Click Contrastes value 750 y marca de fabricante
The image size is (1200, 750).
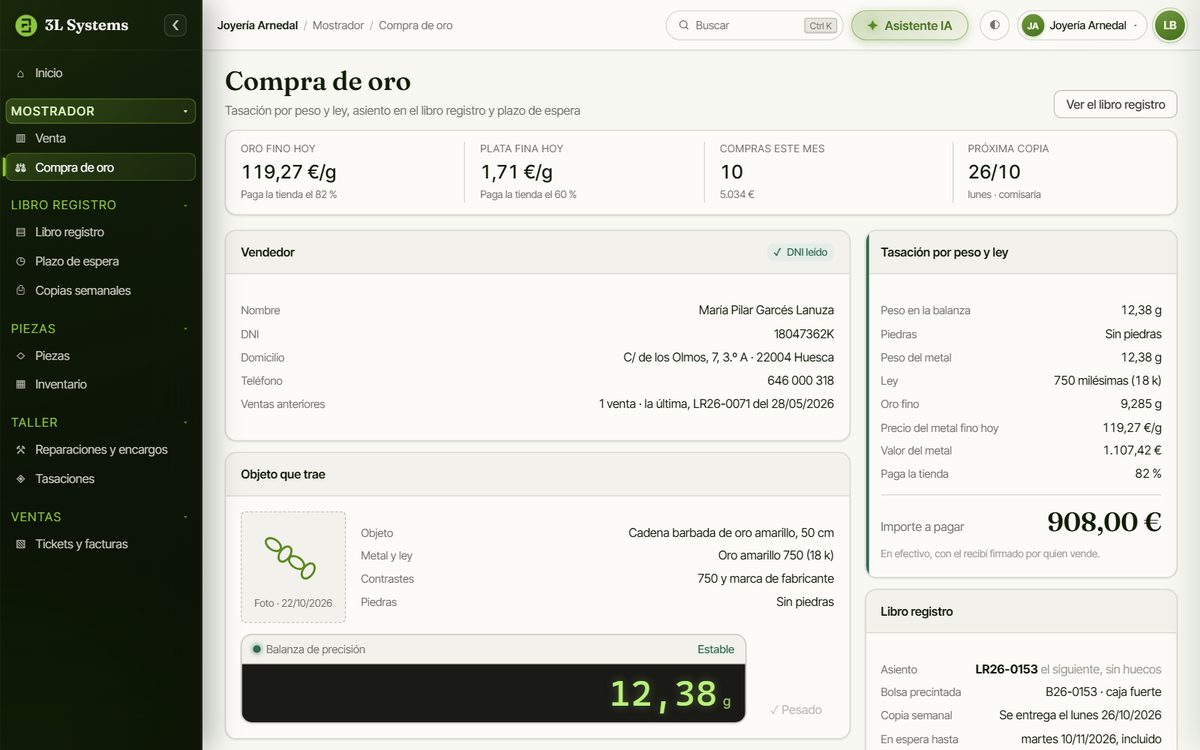pyautogui.click(x=766, y=579)
